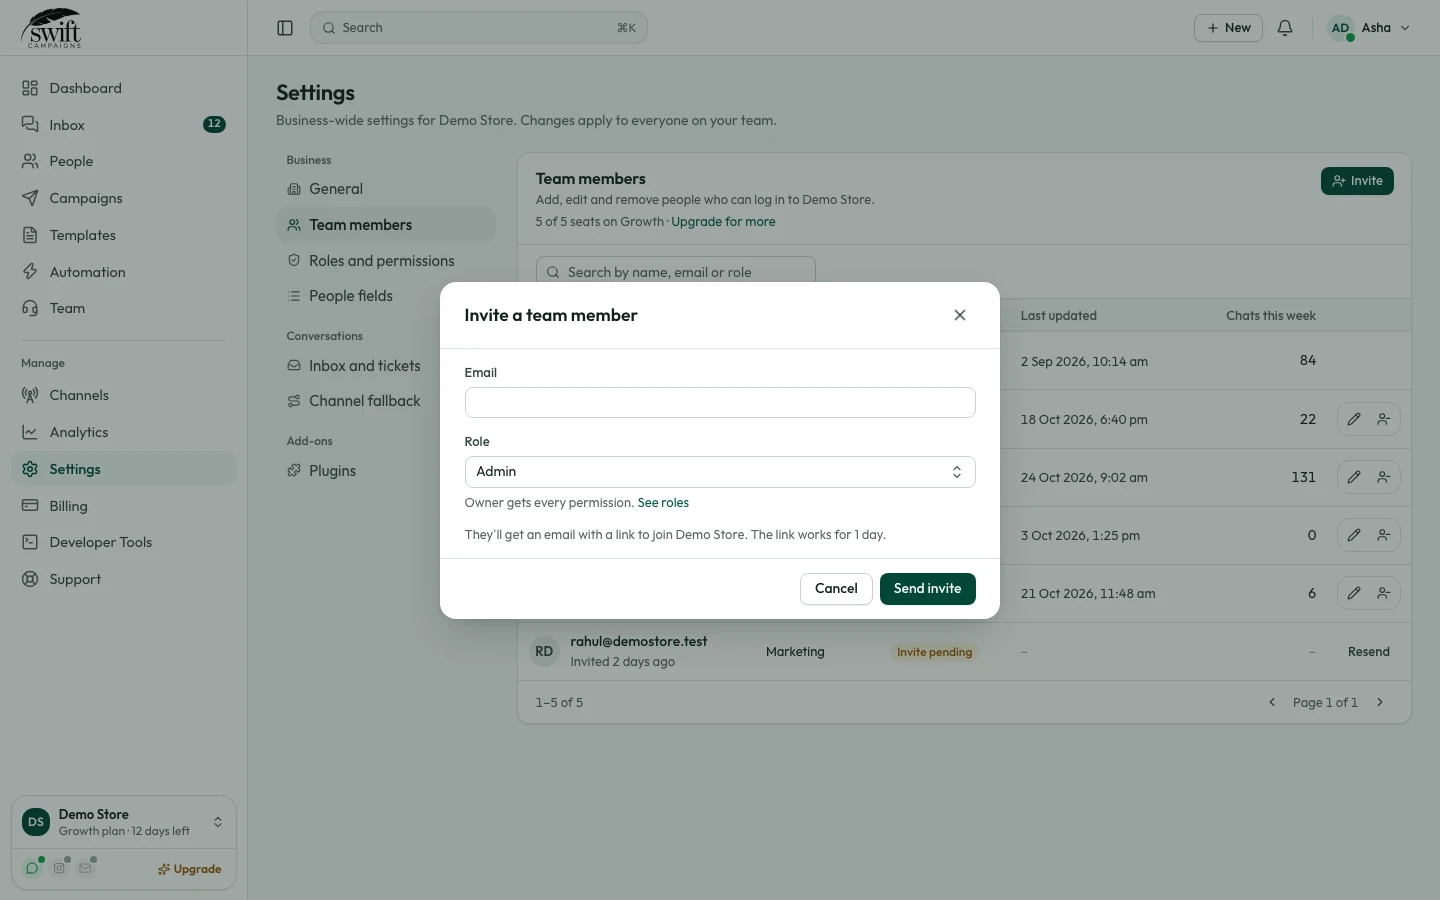Open Developer Tools in the sidebar
Viewport: 1440px width, 900px height.
point(124,542)
